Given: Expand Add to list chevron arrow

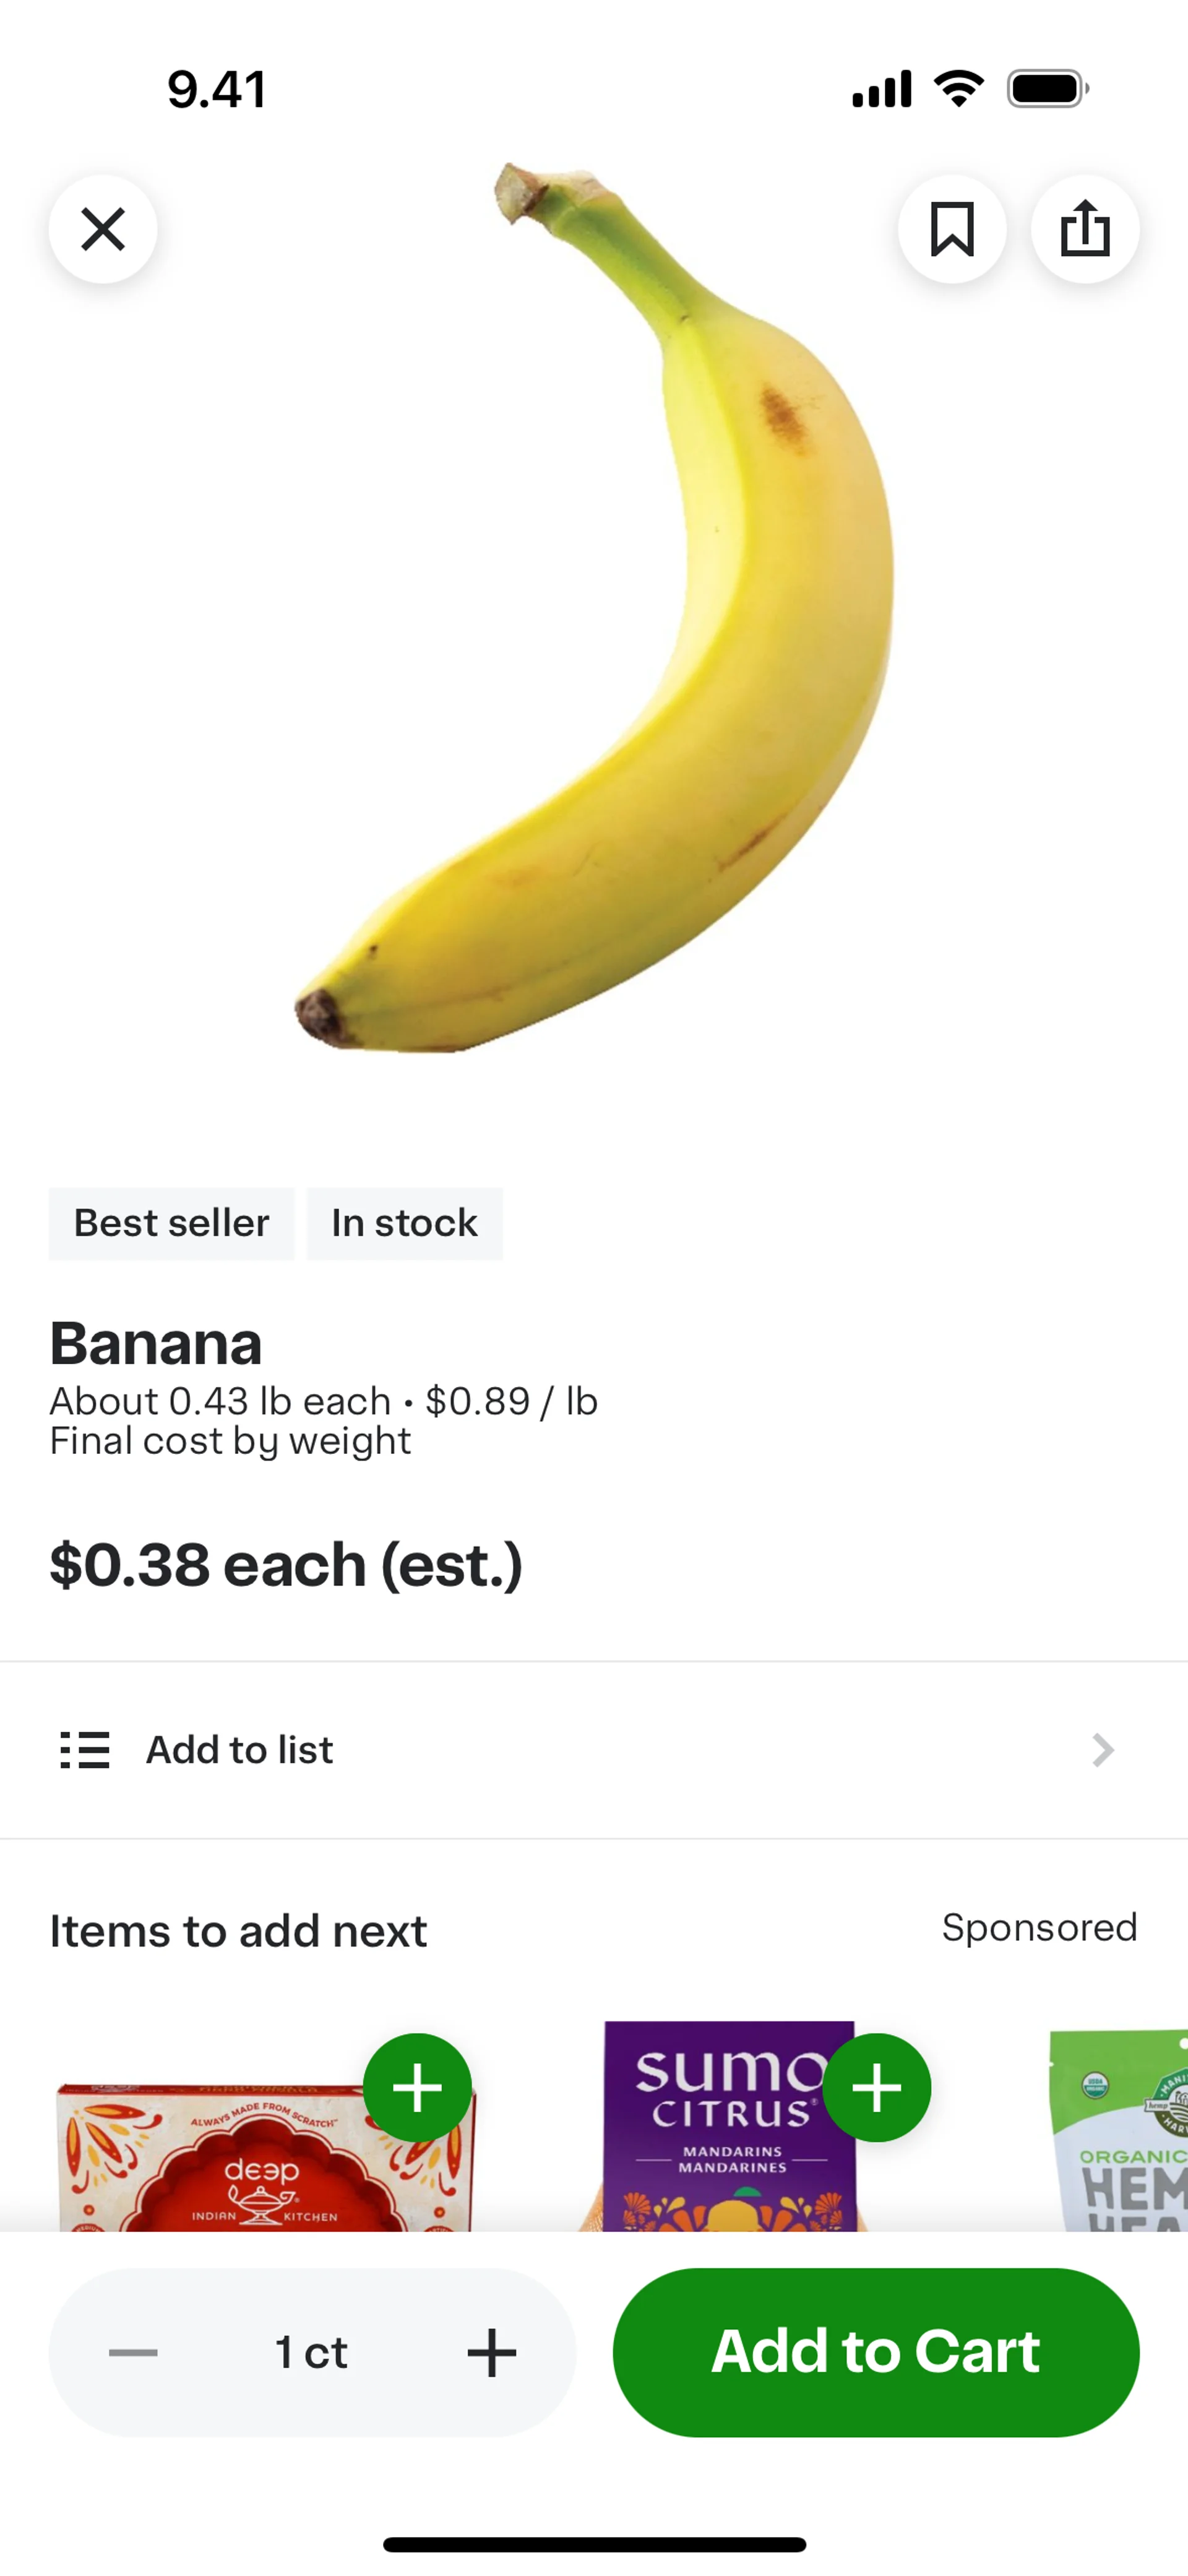Looking at the screenshot, I should tap(1103, 1750).
